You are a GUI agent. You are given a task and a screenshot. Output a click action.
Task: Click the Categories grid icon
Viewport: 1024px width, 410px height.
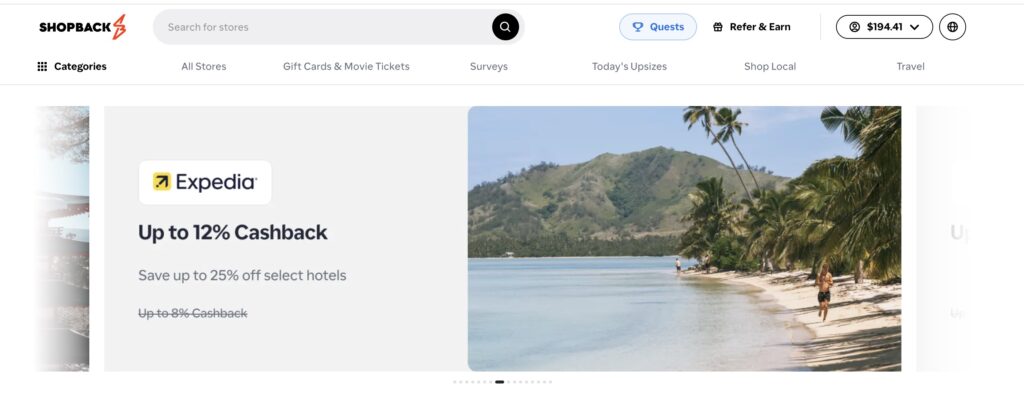coord(42,67)
